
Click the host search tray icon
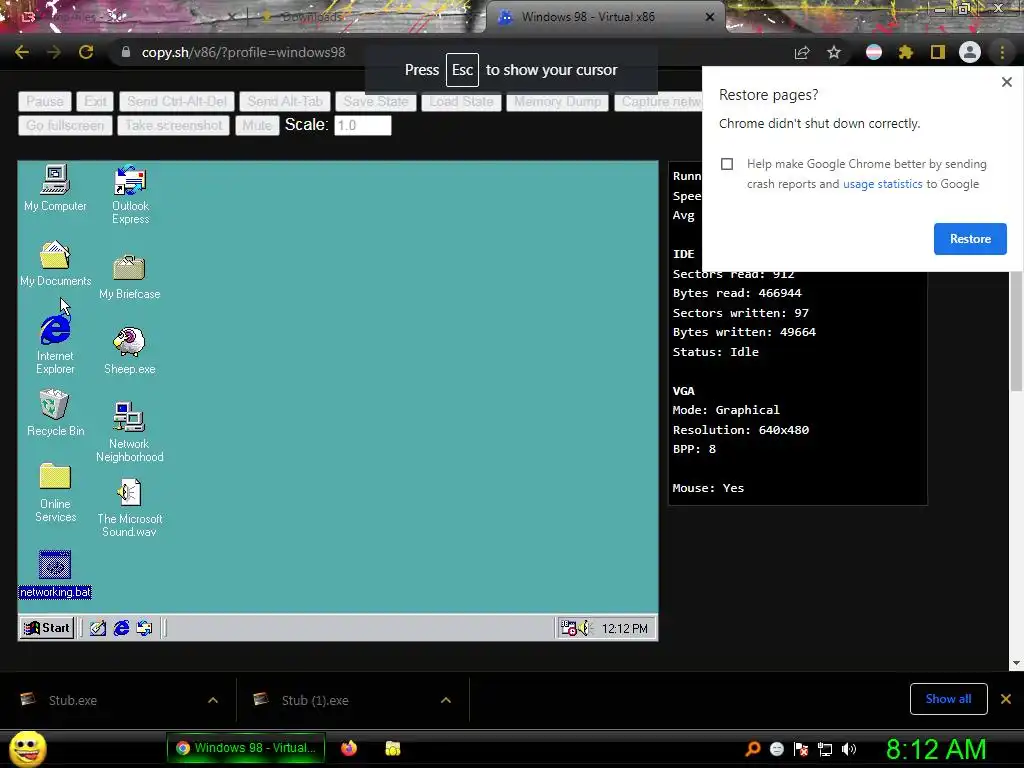752,749
